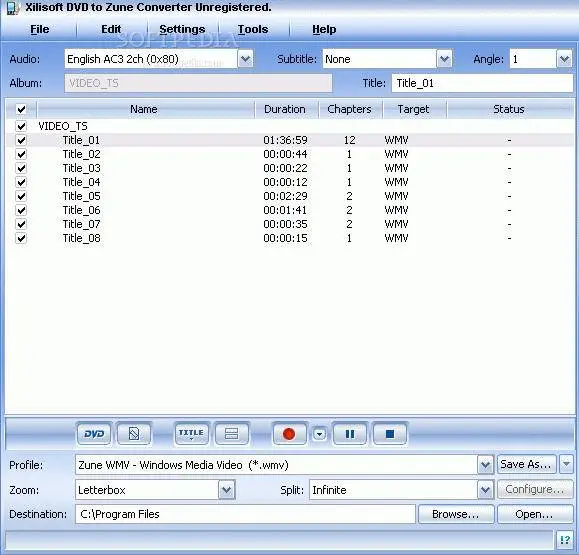Open the dropdown arrow next to Save As
The width and height of the screenshot is (579, 555).
[566, 464]
